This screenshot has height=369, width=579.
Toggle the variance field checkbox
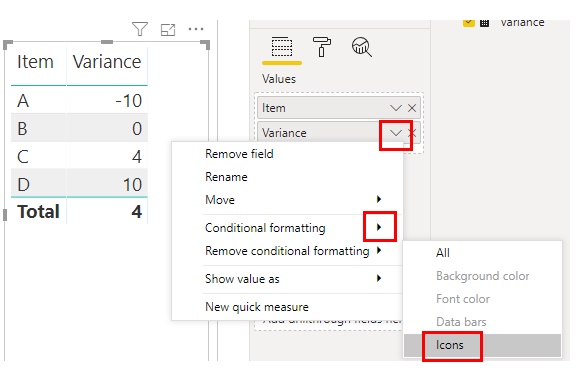(x=469, y=23)
